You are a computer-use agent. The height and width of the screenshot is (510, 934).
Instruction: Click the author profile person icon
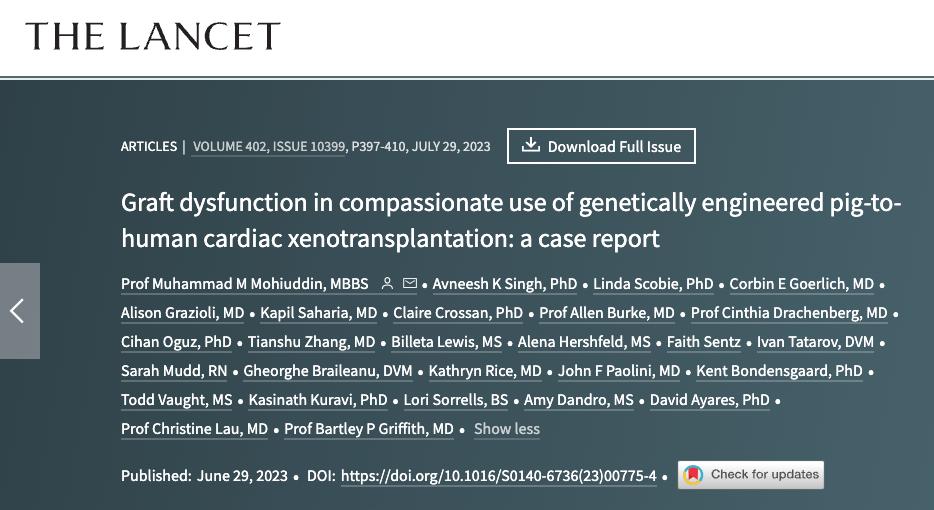[x=387, y=284]
